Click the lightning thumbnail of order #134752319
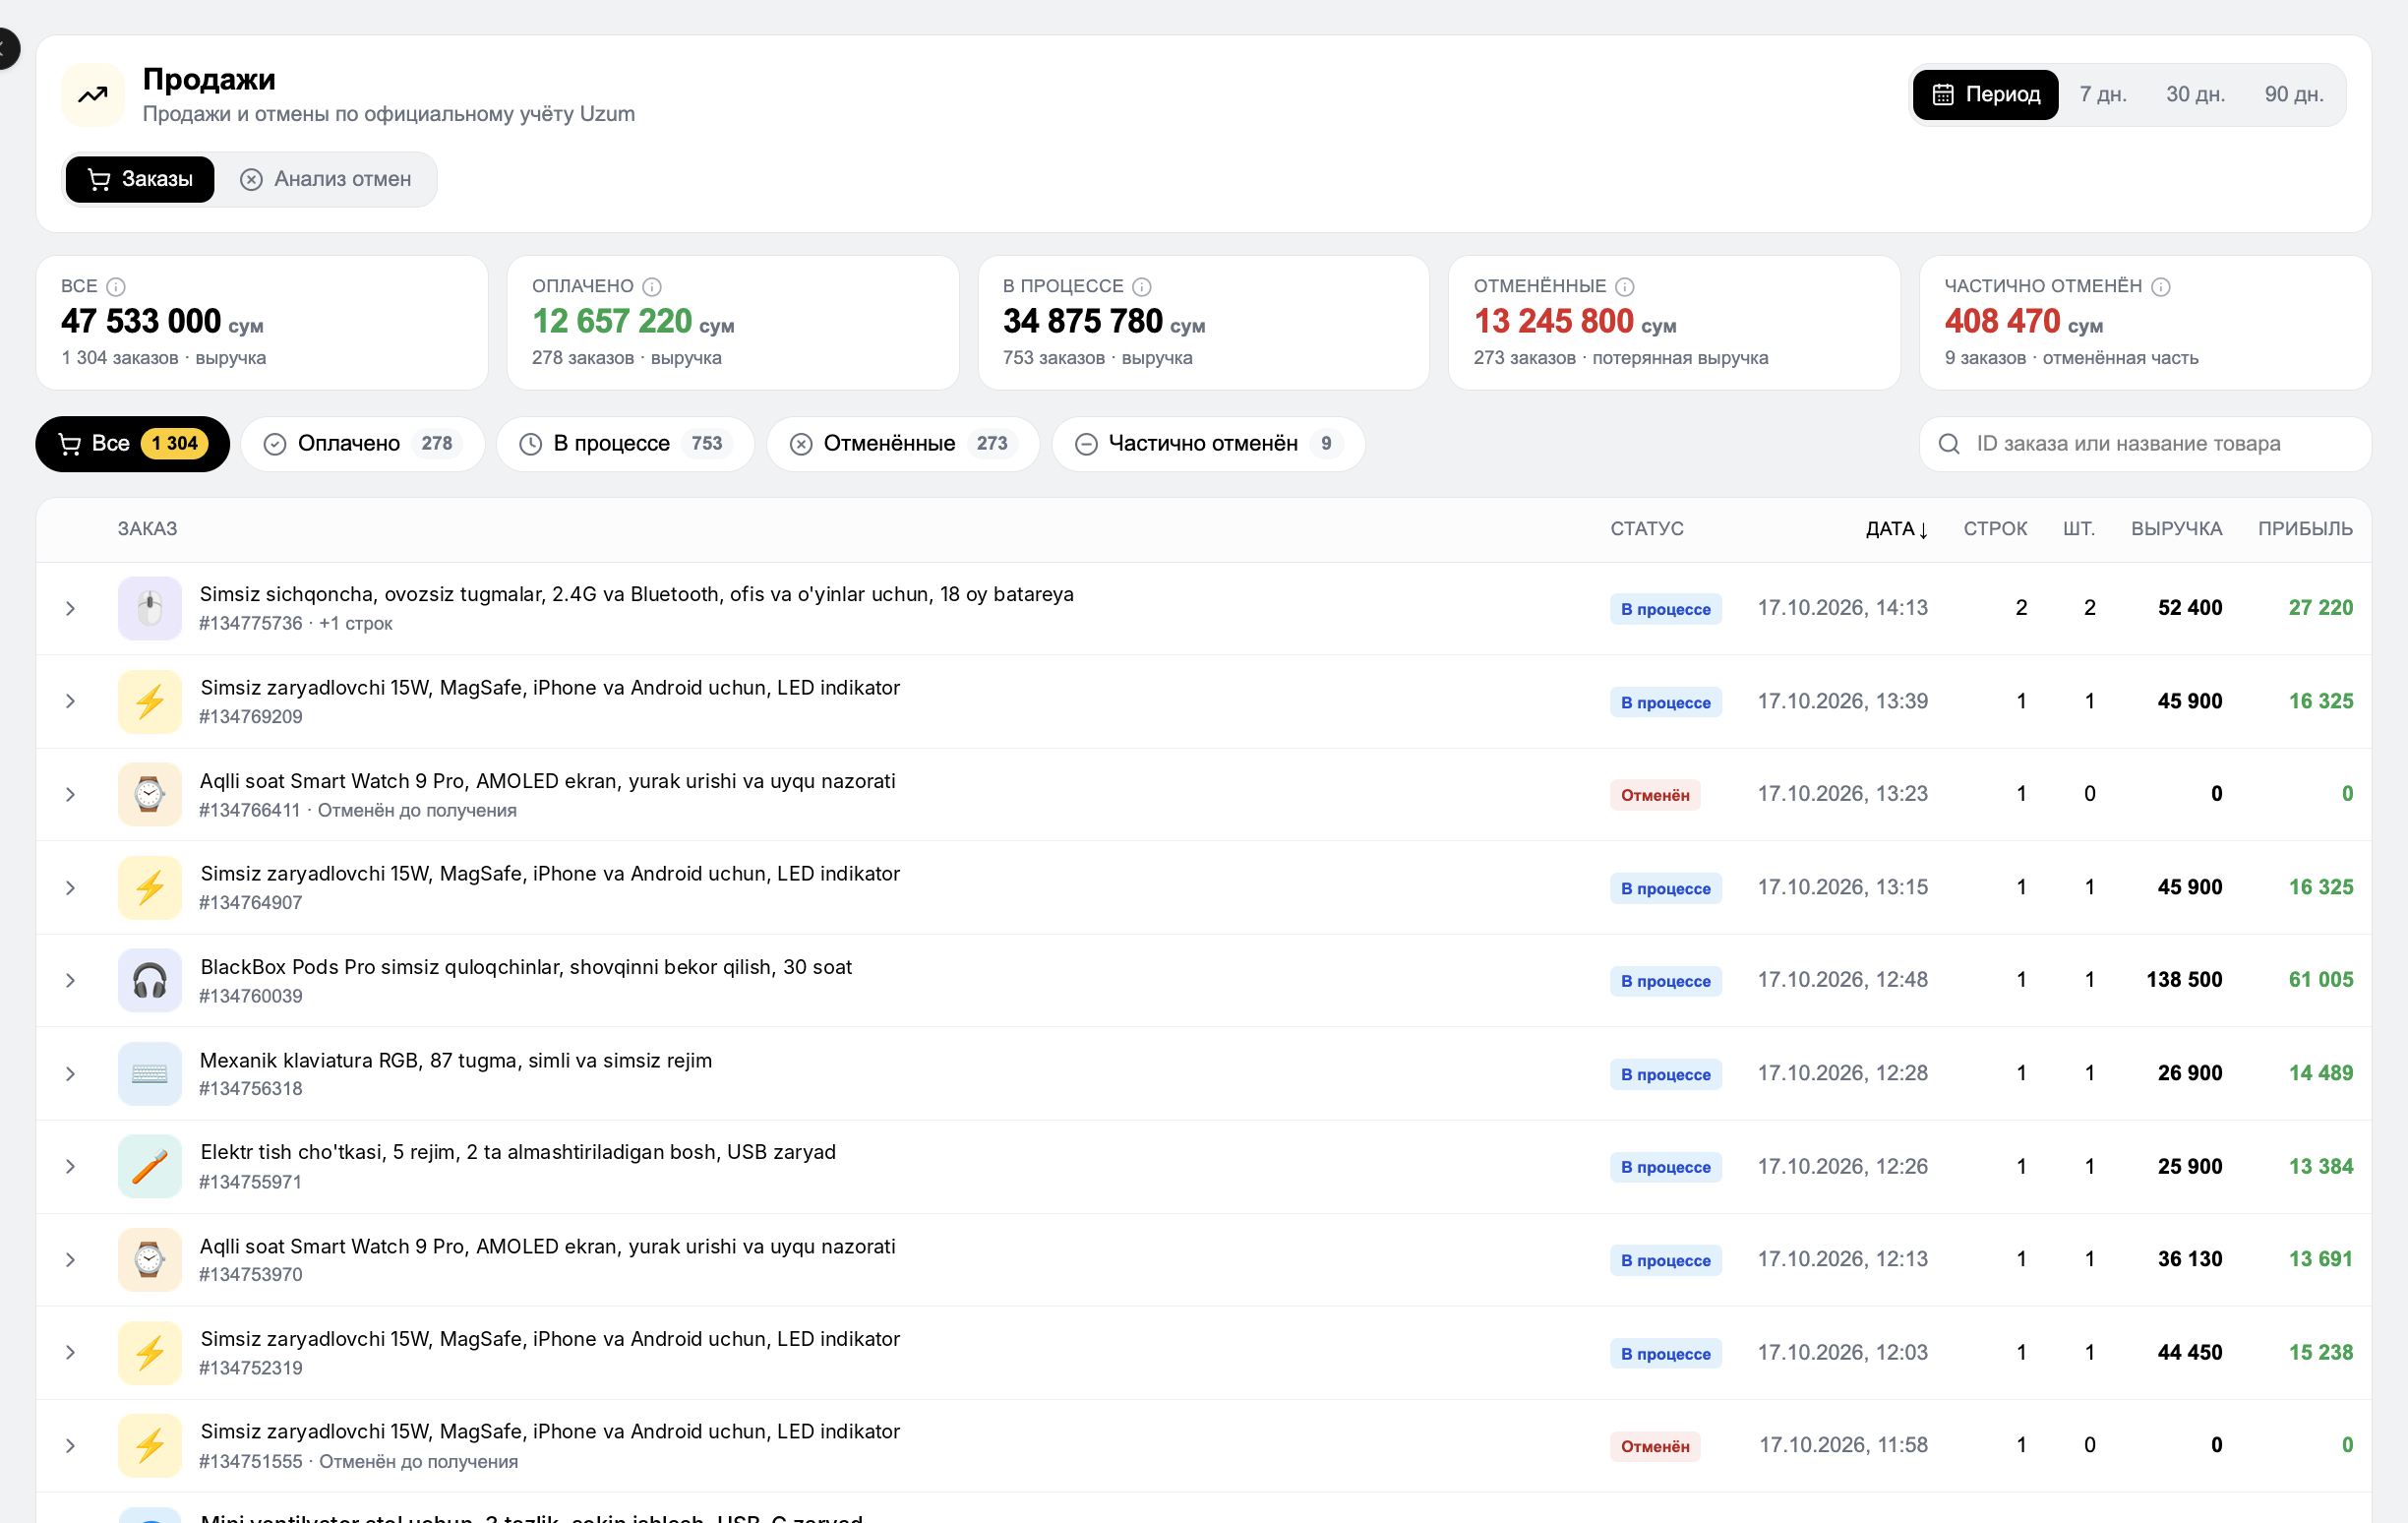 point(150,1352)
